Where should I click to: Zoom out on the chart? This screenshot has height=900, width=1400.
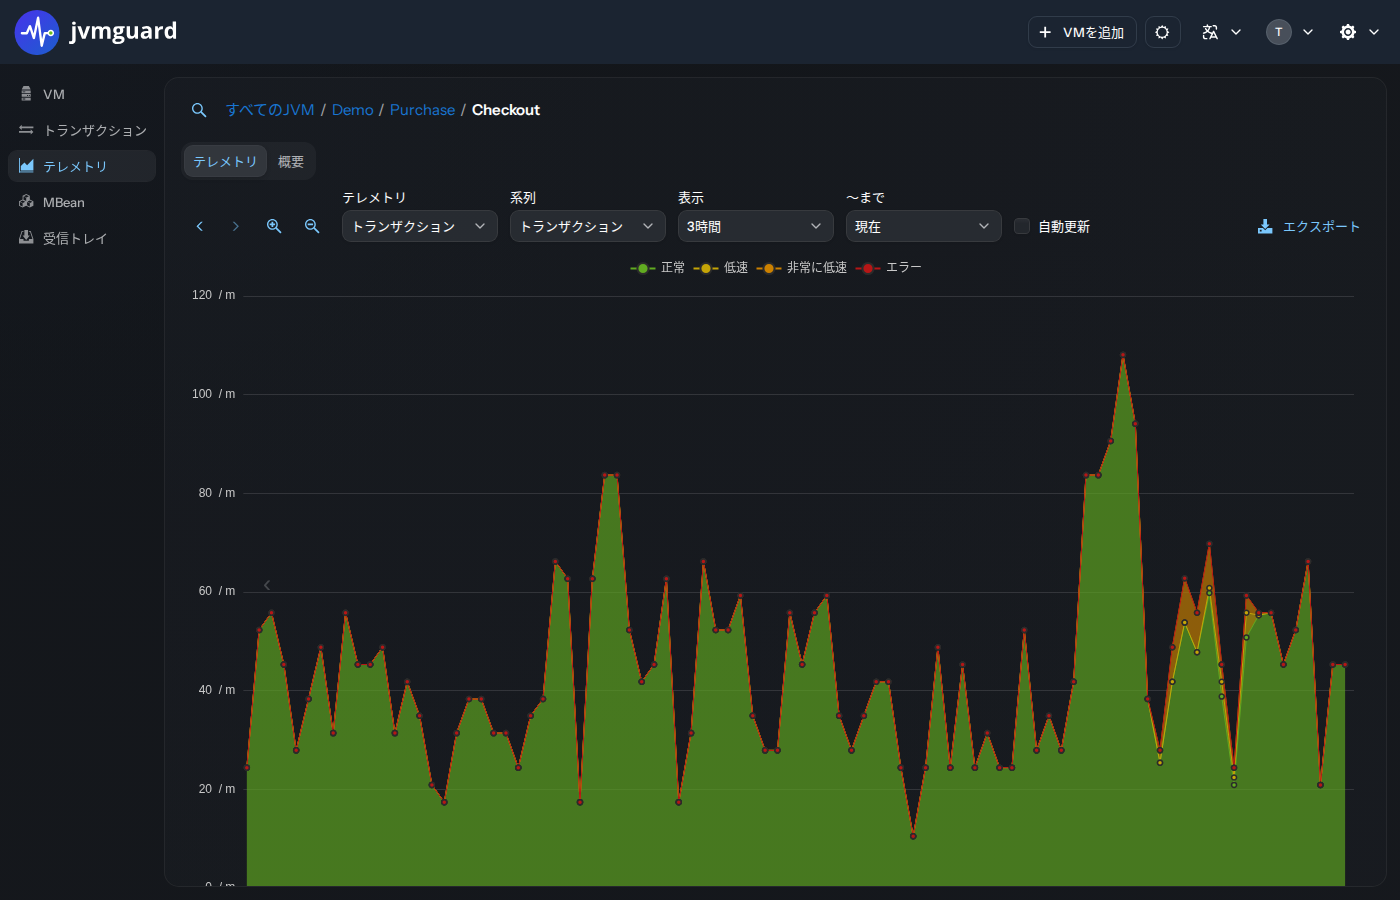pos(312,227)
